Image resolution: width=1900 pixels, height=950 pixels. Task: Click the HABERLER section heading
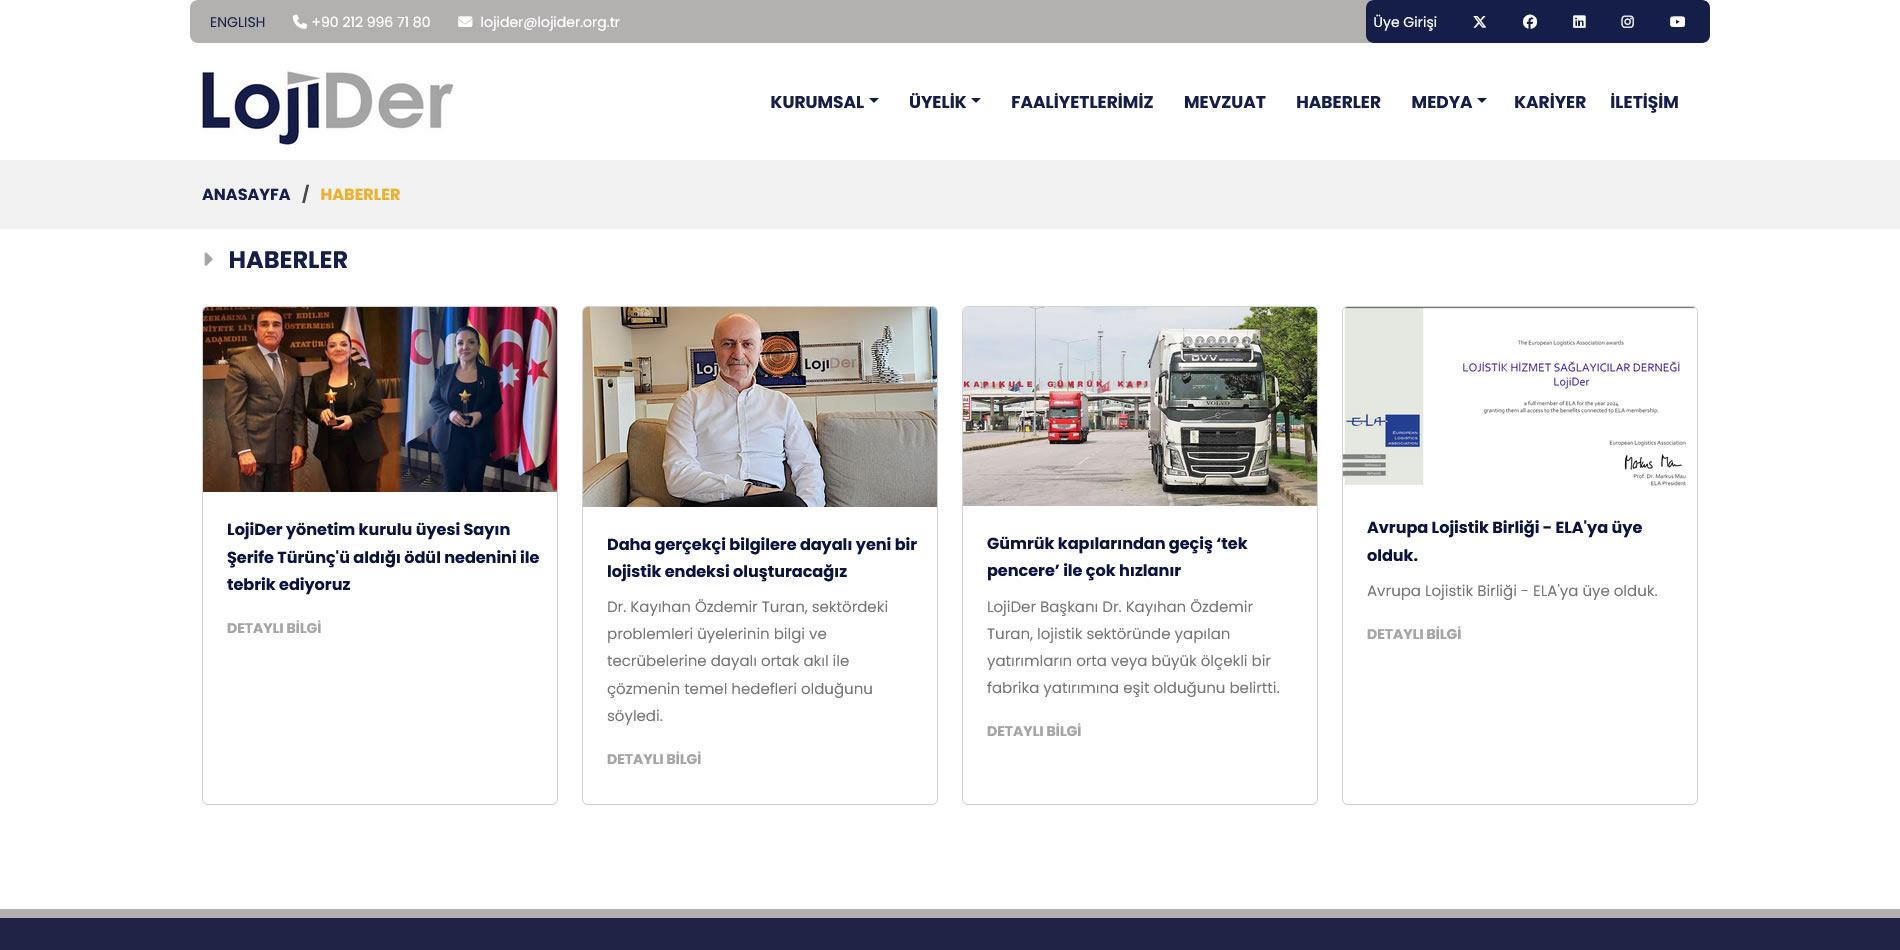point(288,260)
